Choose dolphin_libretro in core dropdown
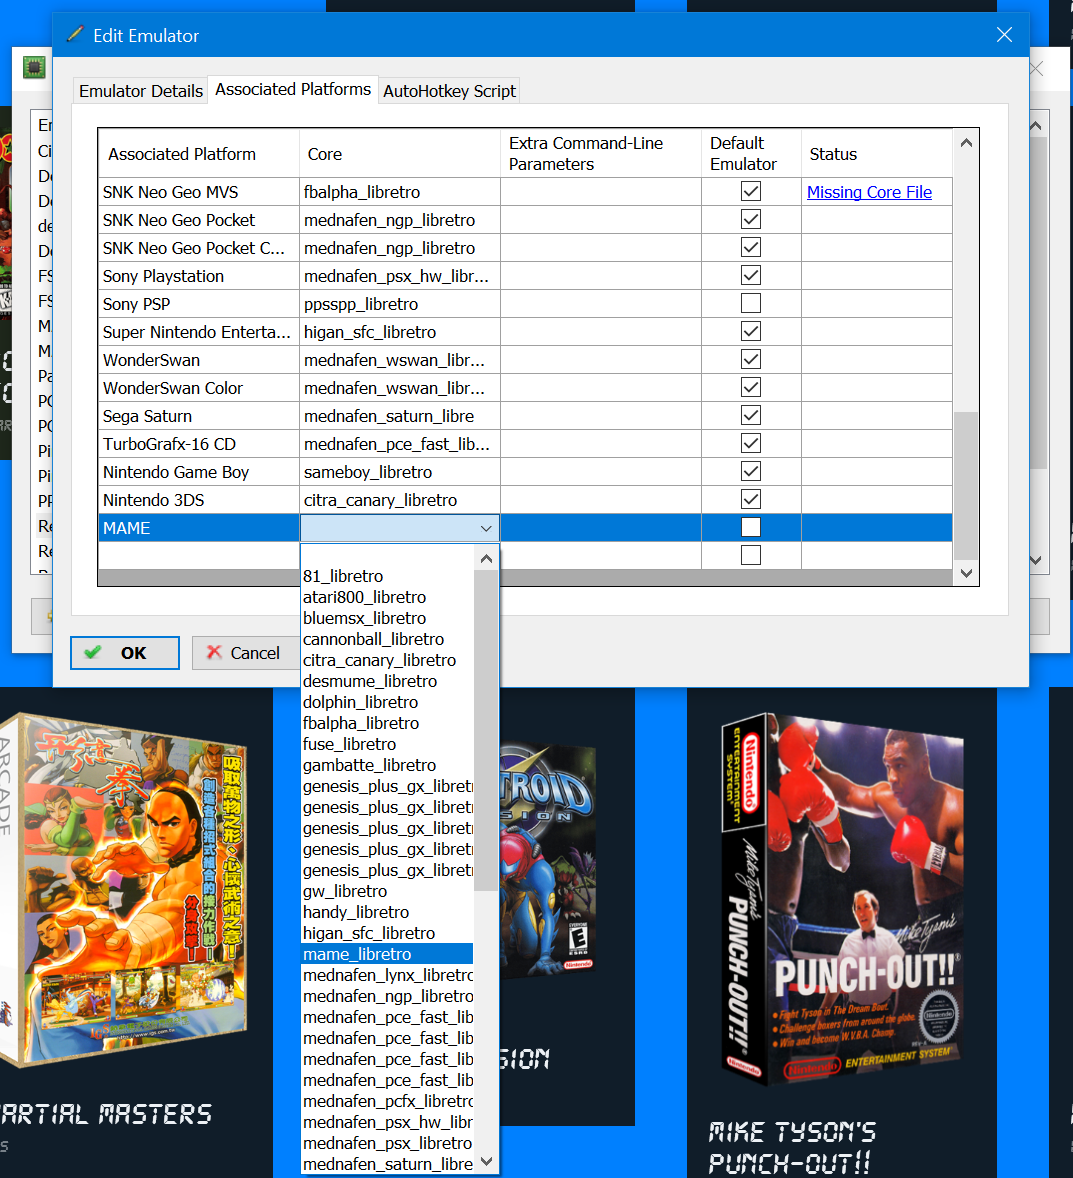 pyautogui.click(x=386, y=702)
